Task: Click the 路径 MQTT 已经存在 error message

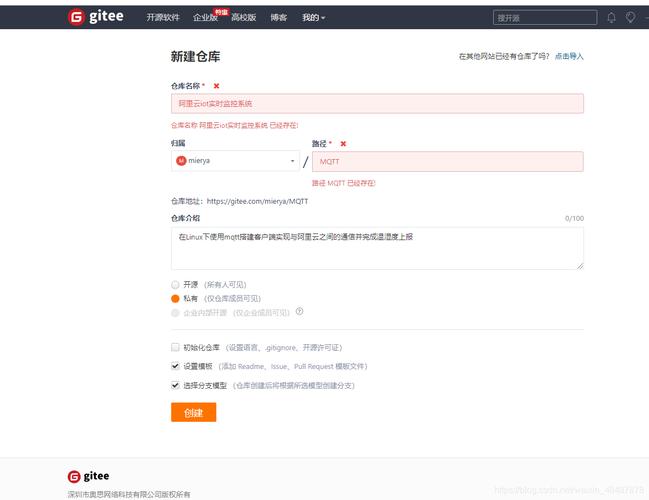Action: pyautogui.click(x=344, y=183)
